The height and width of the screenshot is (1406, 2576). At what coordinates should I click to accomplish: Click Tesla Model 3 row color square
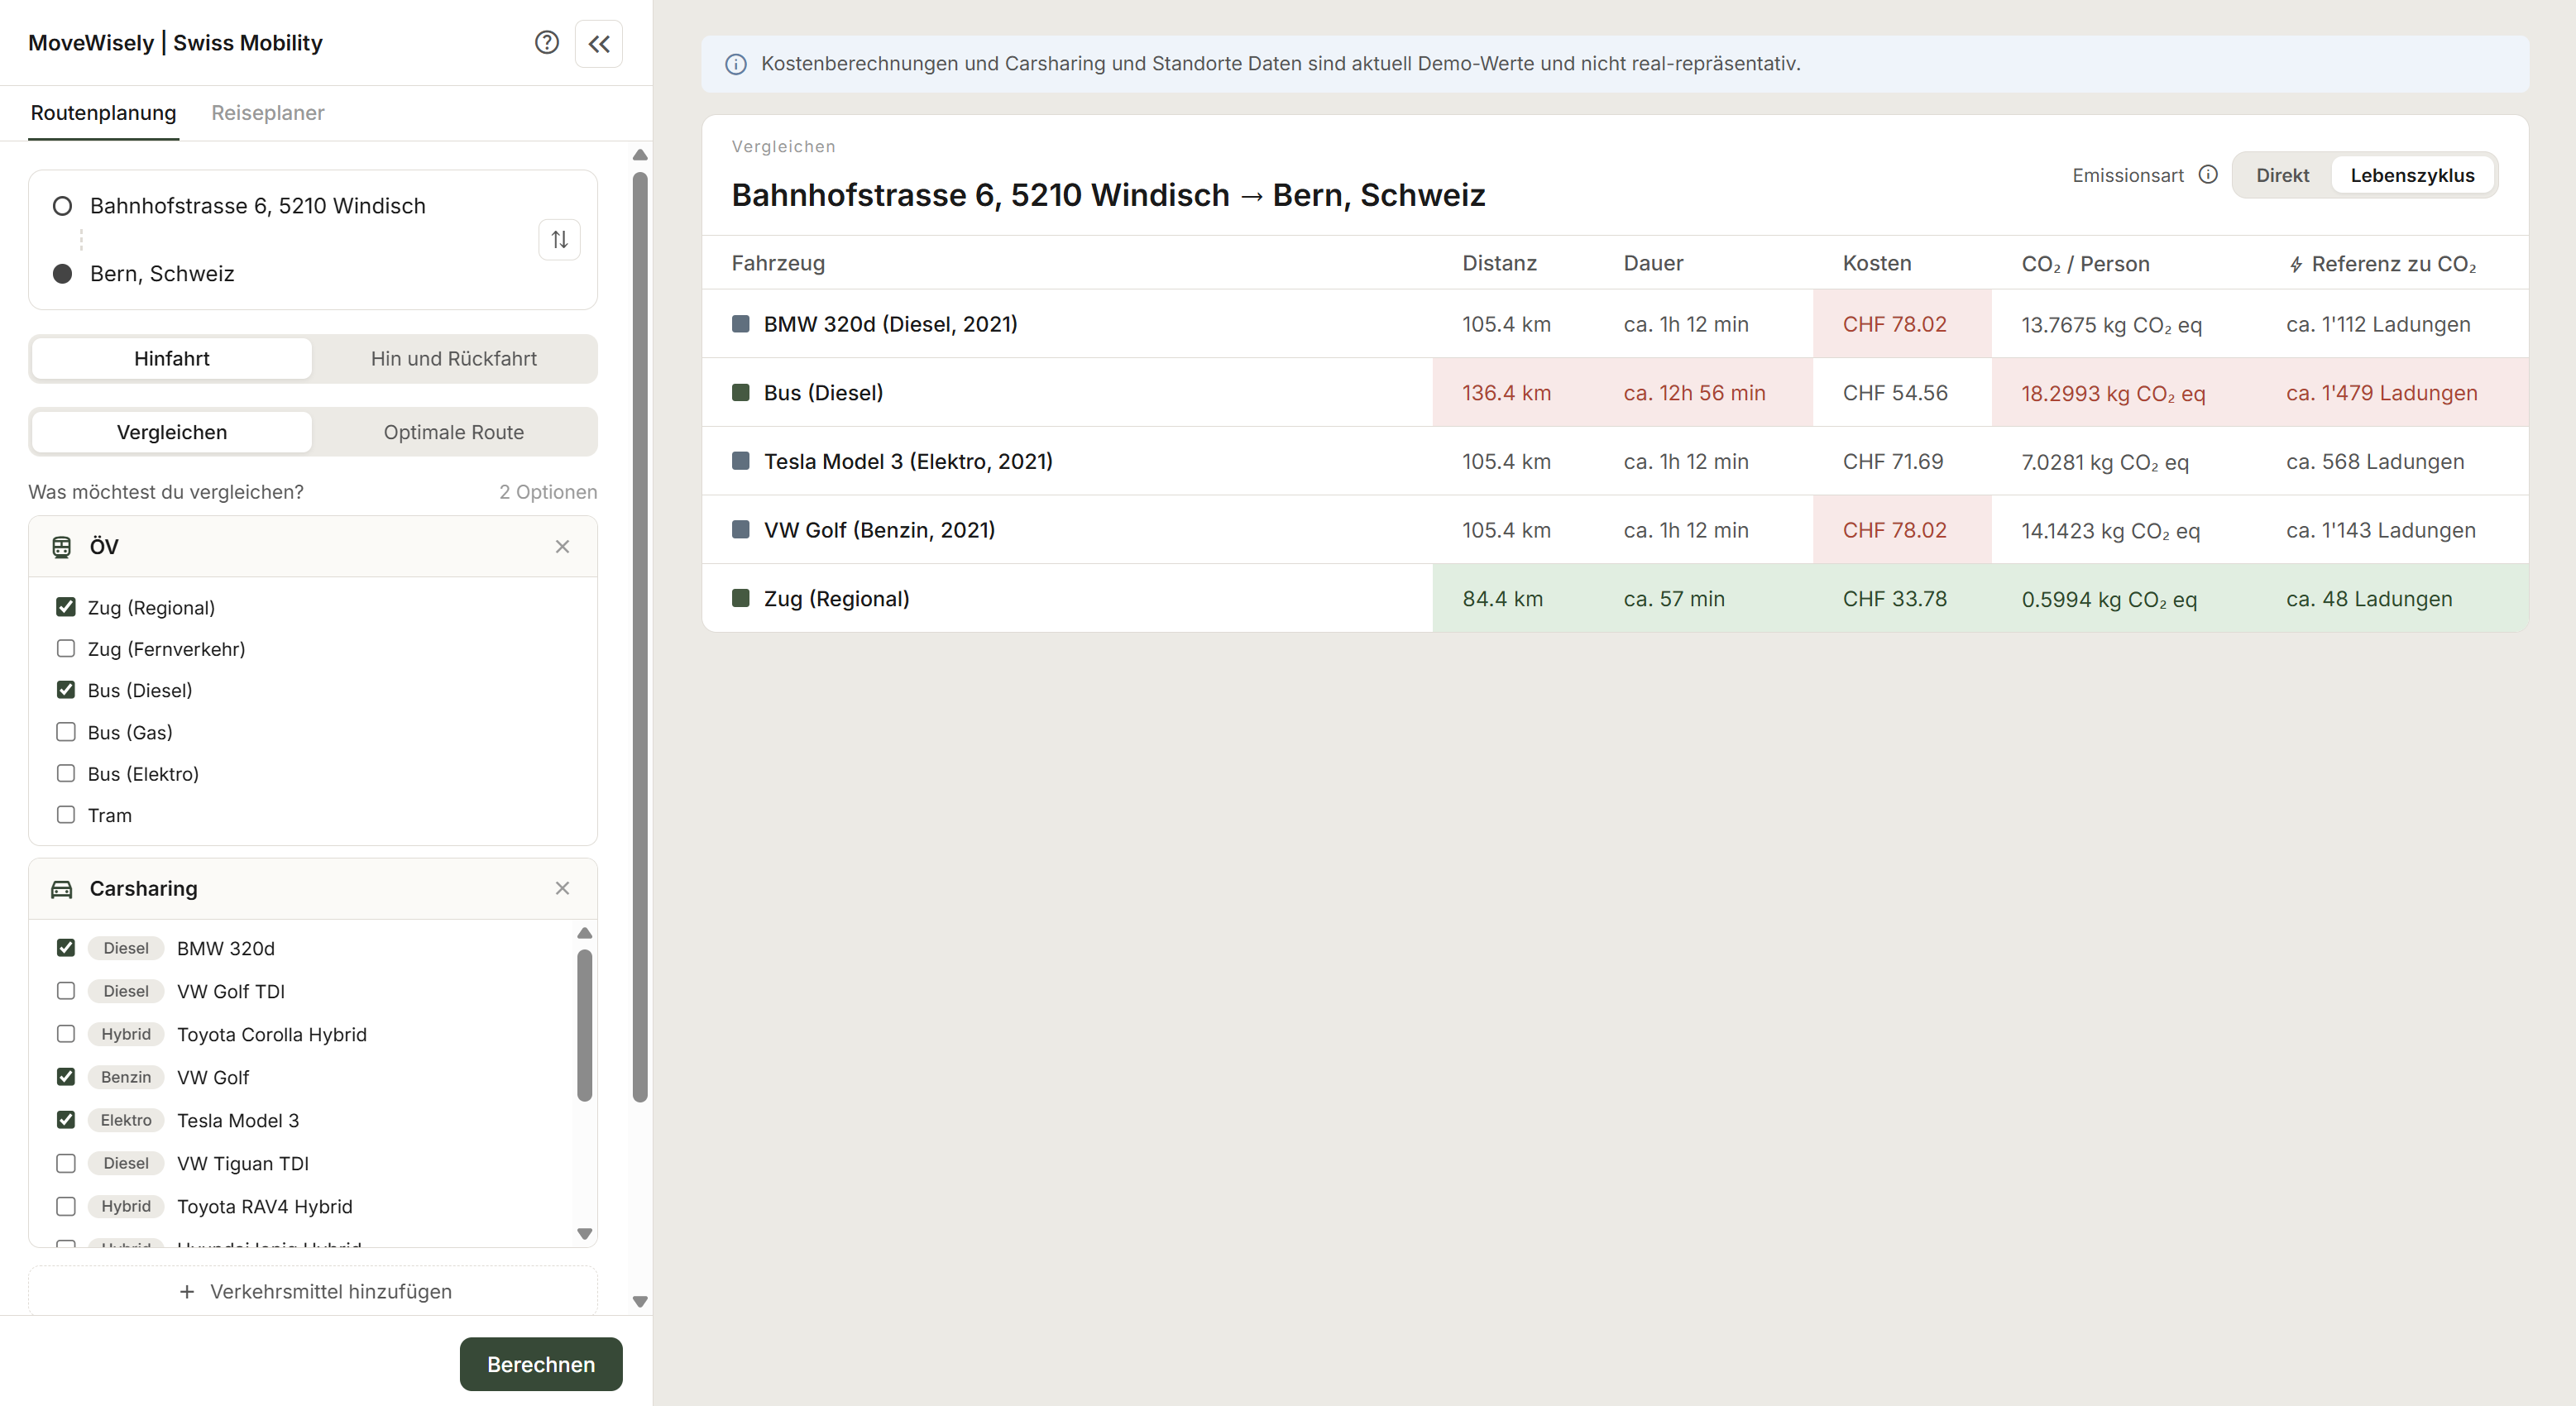click(741, 461)
